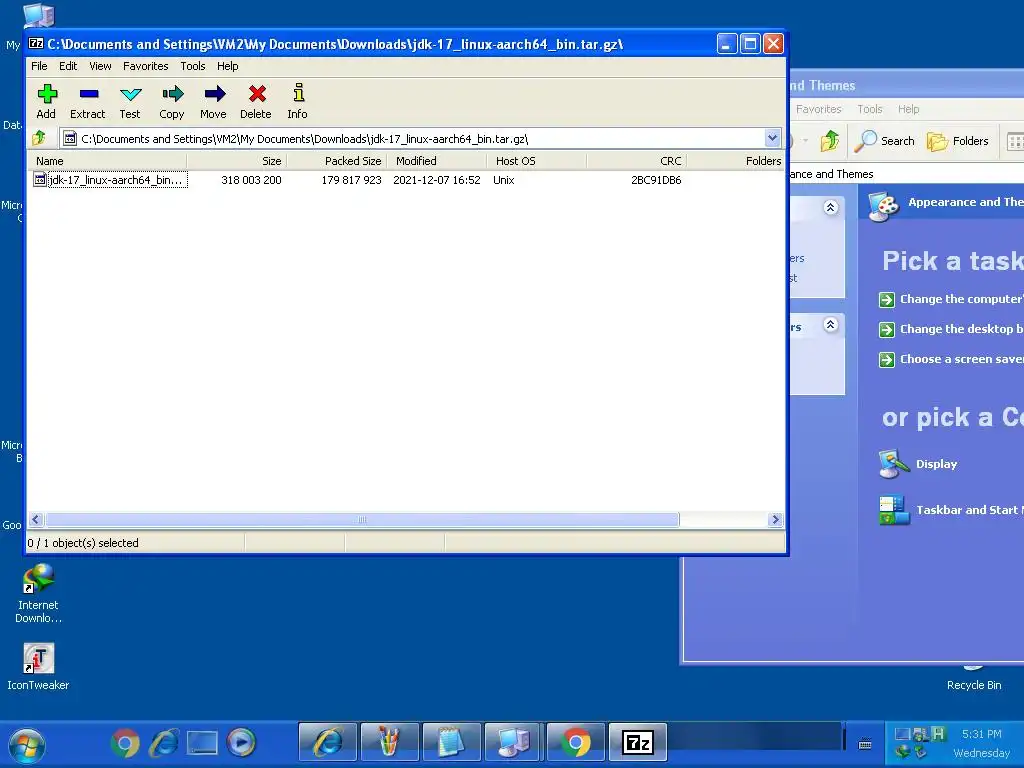Sort by the Size column header
This screenshot has height=768, width=1024.
237,161
